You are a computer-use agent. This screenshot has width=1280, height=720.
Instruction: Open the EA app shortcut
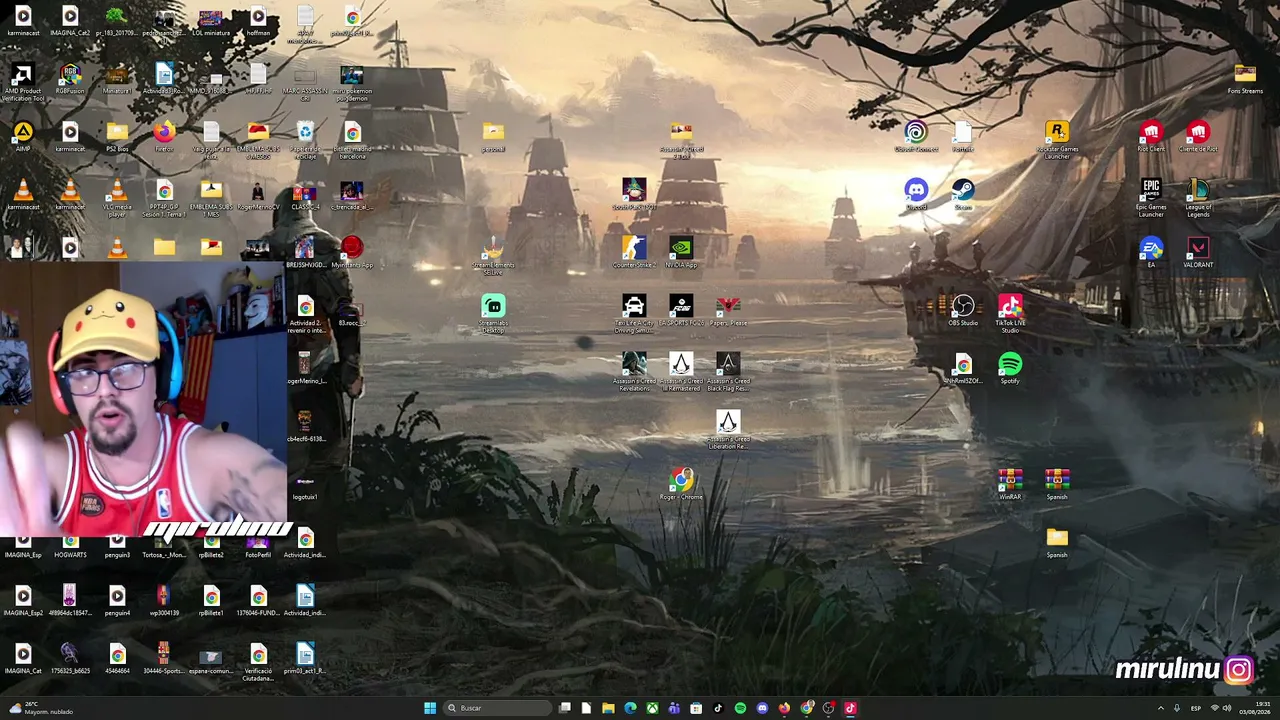point(1151,253)
